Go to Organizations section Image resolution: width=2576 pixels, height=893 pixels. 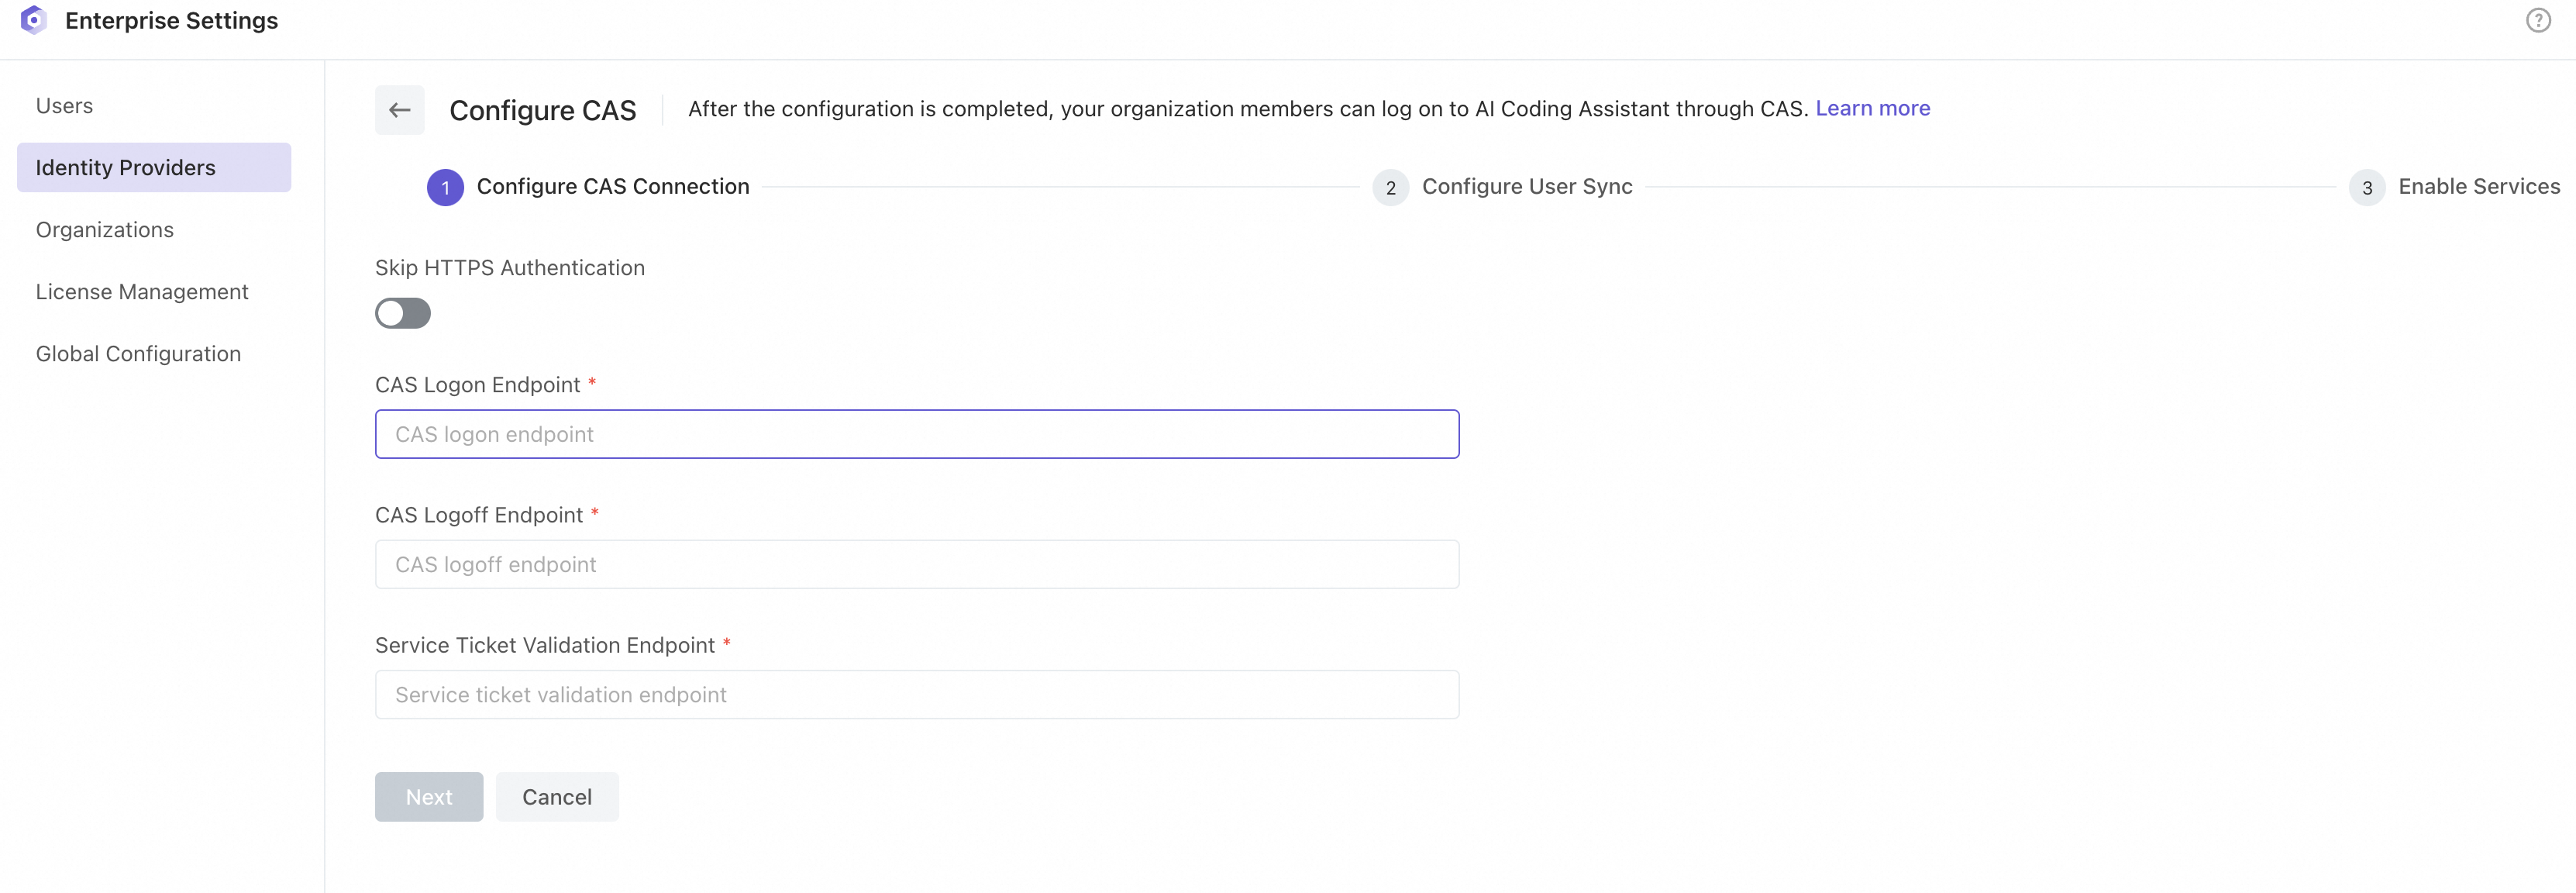[x=105, y=230]
